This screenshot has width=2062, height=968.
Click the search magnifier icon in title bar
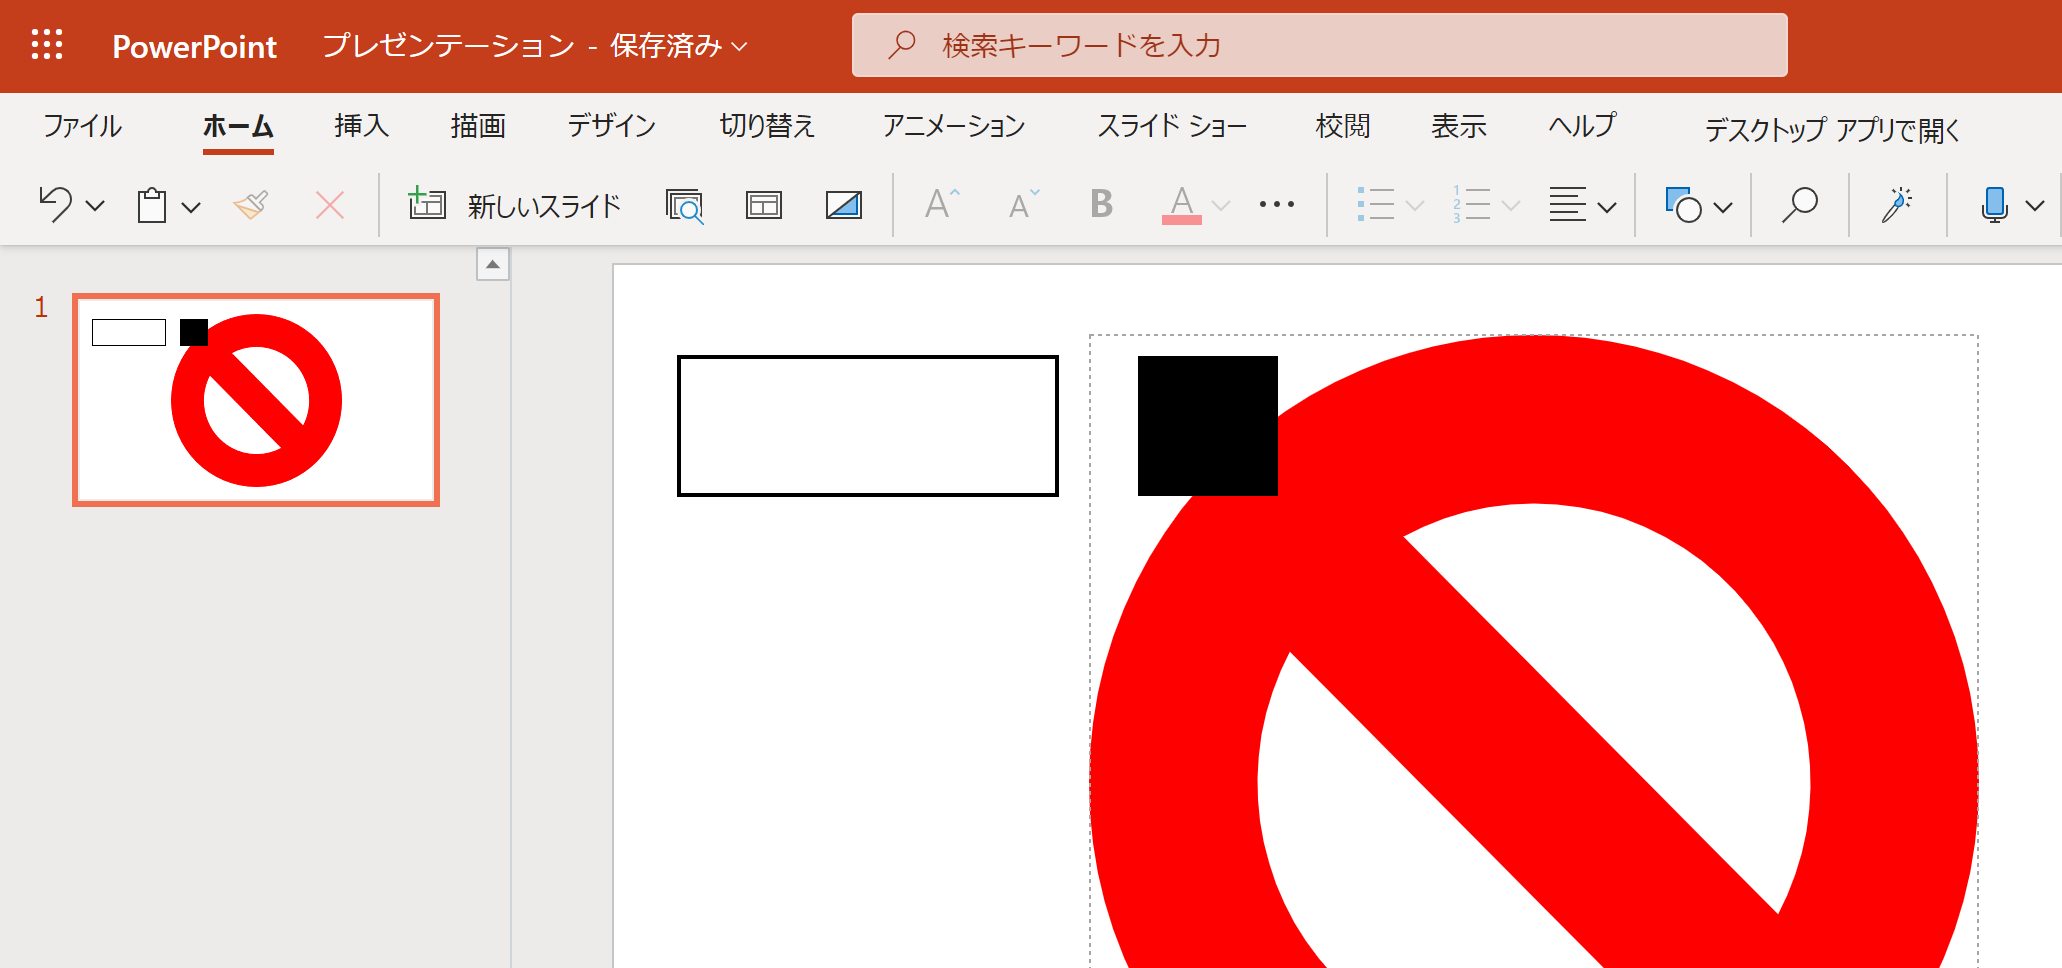tap(902, 45)
